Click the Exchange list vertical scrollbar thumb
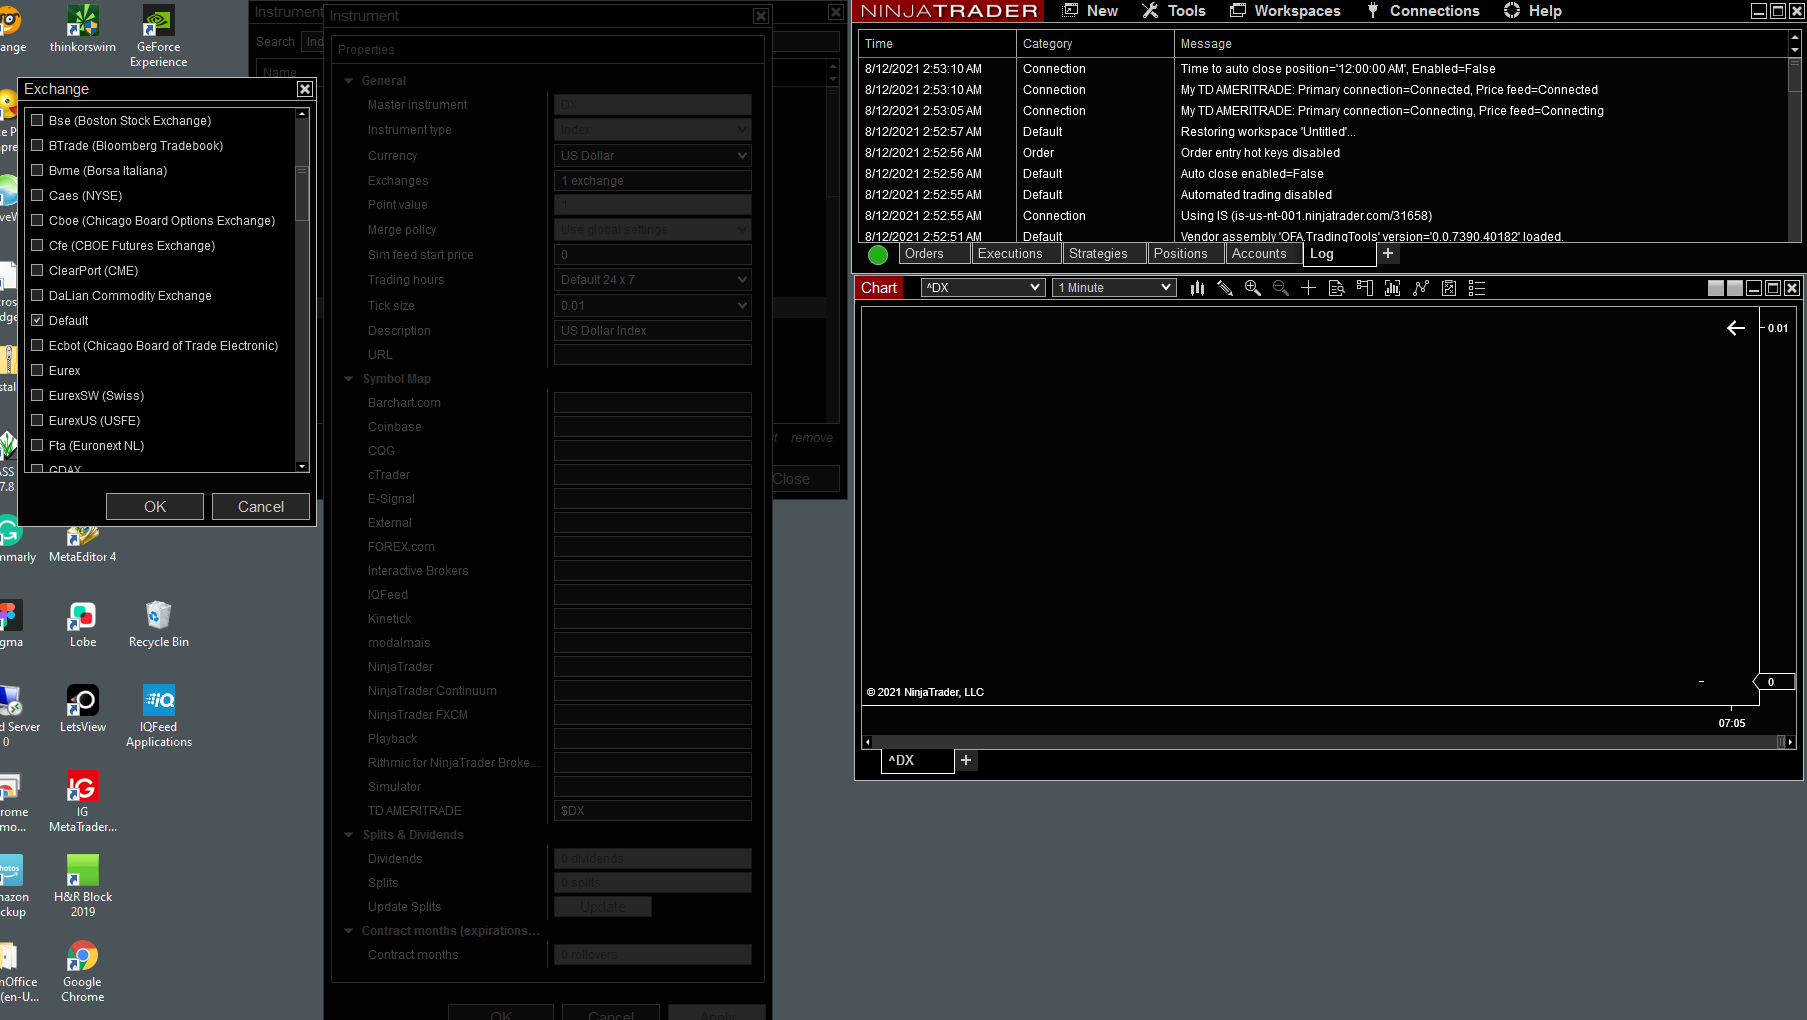Screen dimensions: 1807x1020 pyautogui.click(x=302, y=193)
